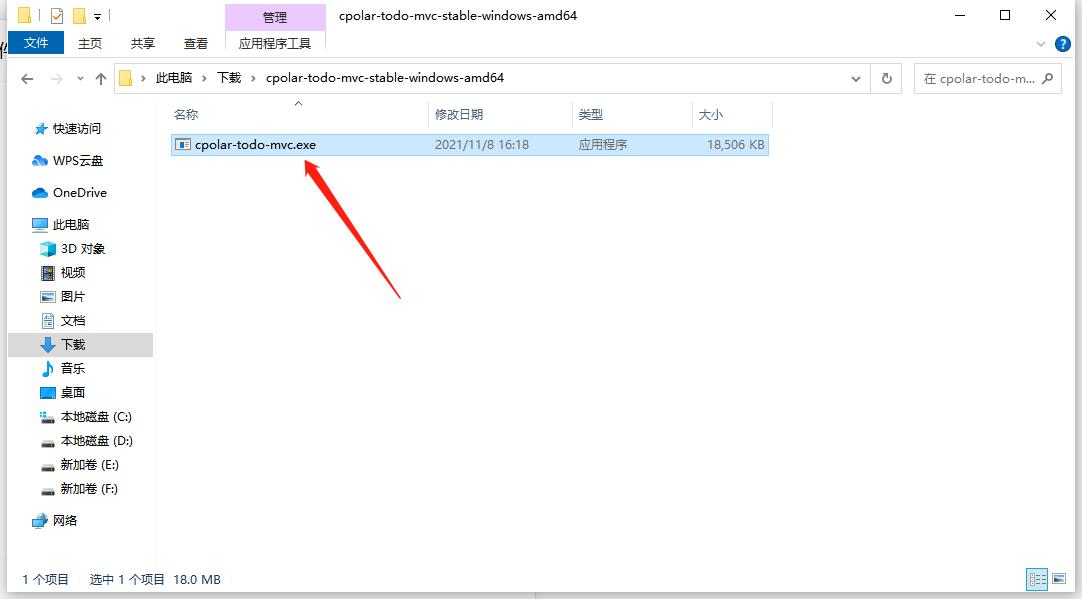Open recent locations dropdown arrow
The width and height of the screenshot is (1082, 599).
[80, 79]
